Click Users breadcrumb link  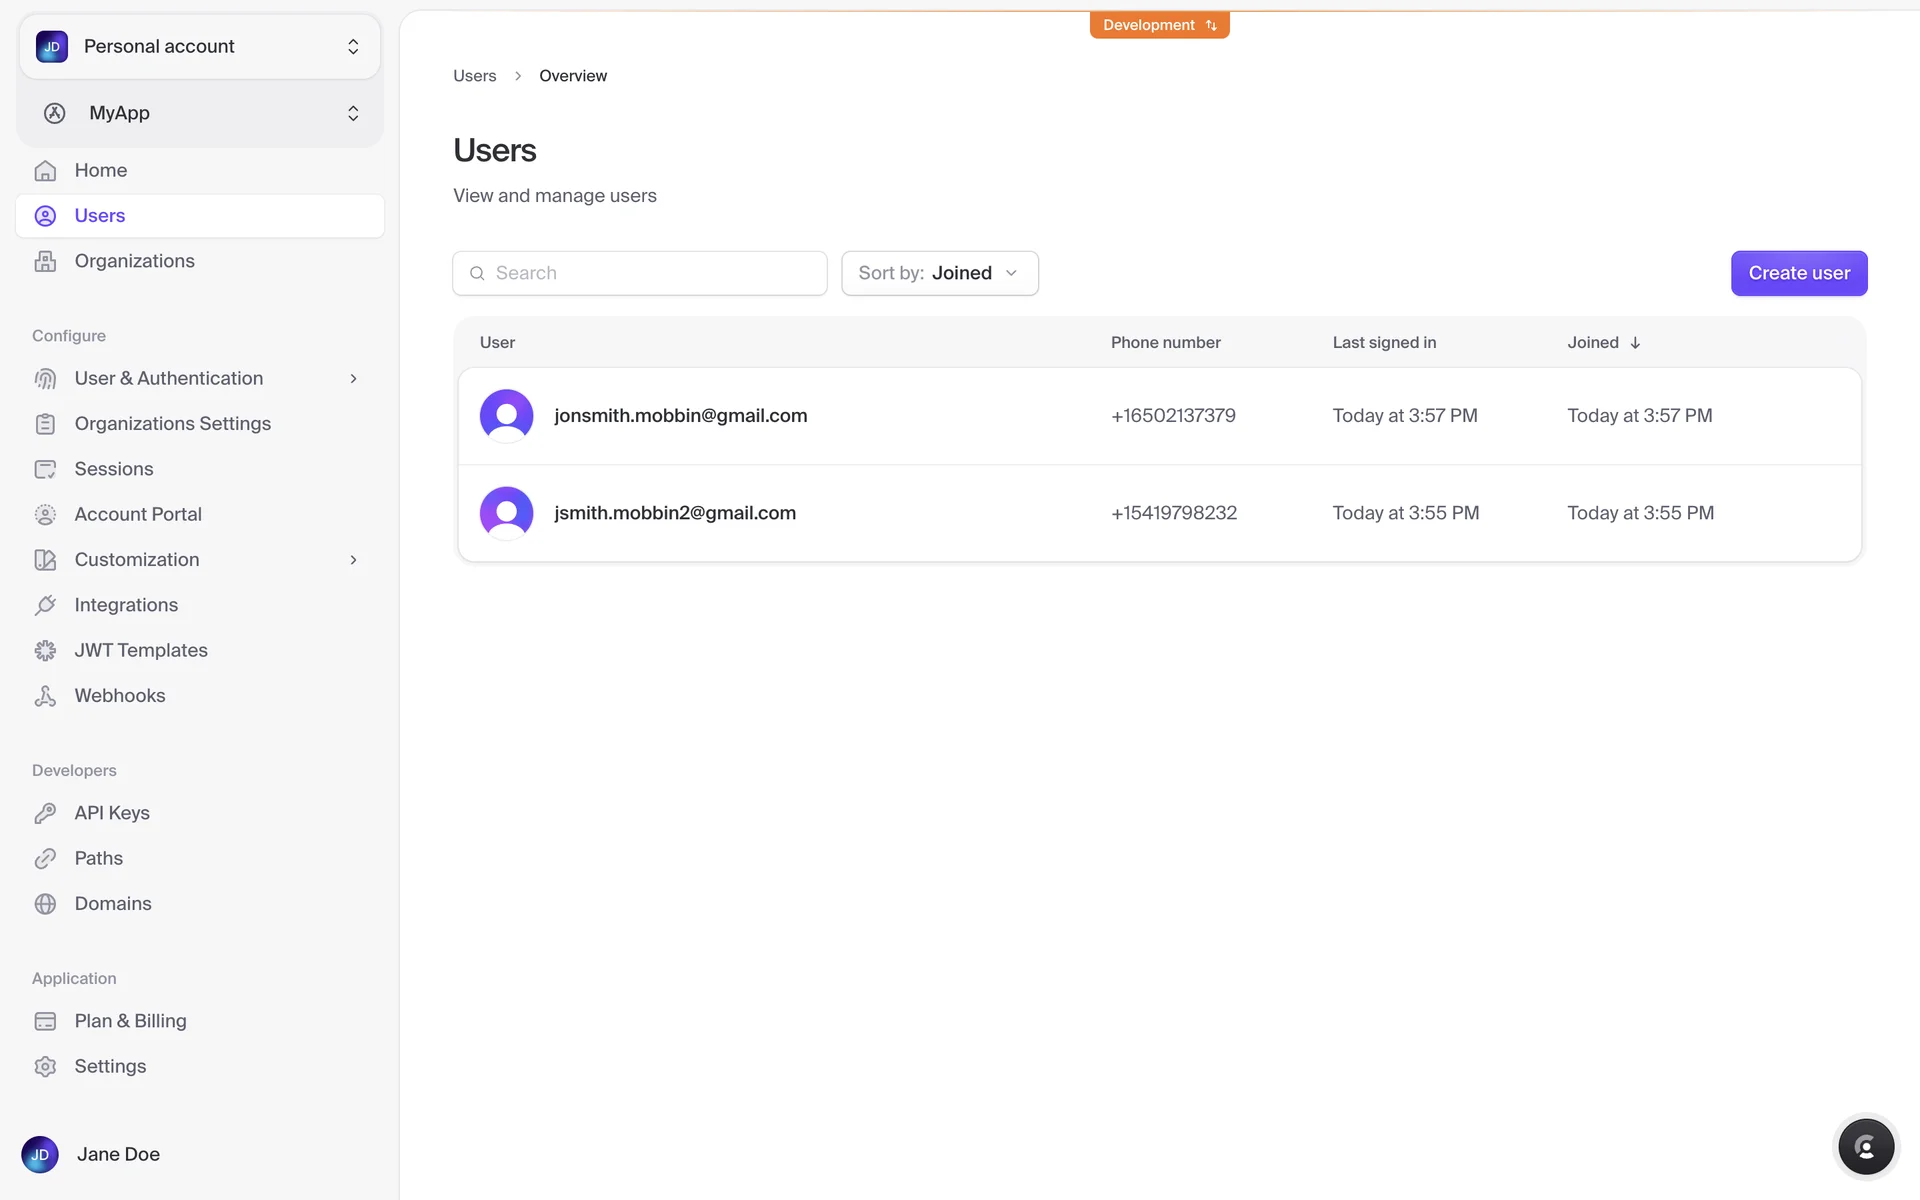(x=474, y=76)
